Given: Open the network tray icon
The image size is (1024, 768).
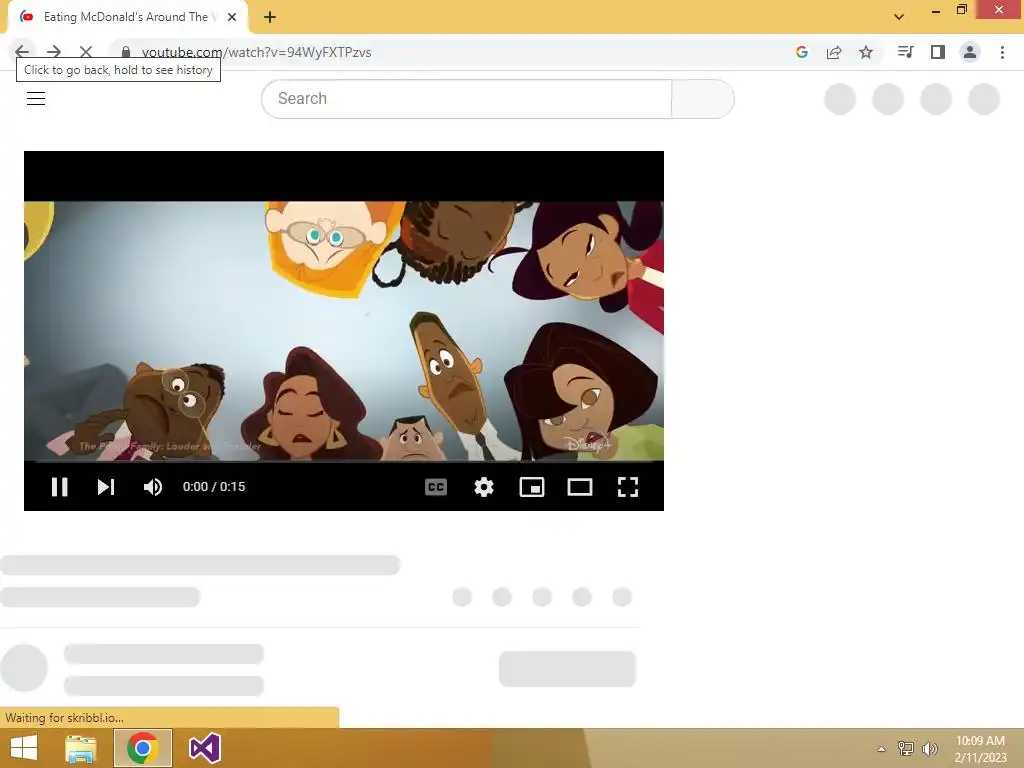Looking at the screenshot, I should [906, 748].
